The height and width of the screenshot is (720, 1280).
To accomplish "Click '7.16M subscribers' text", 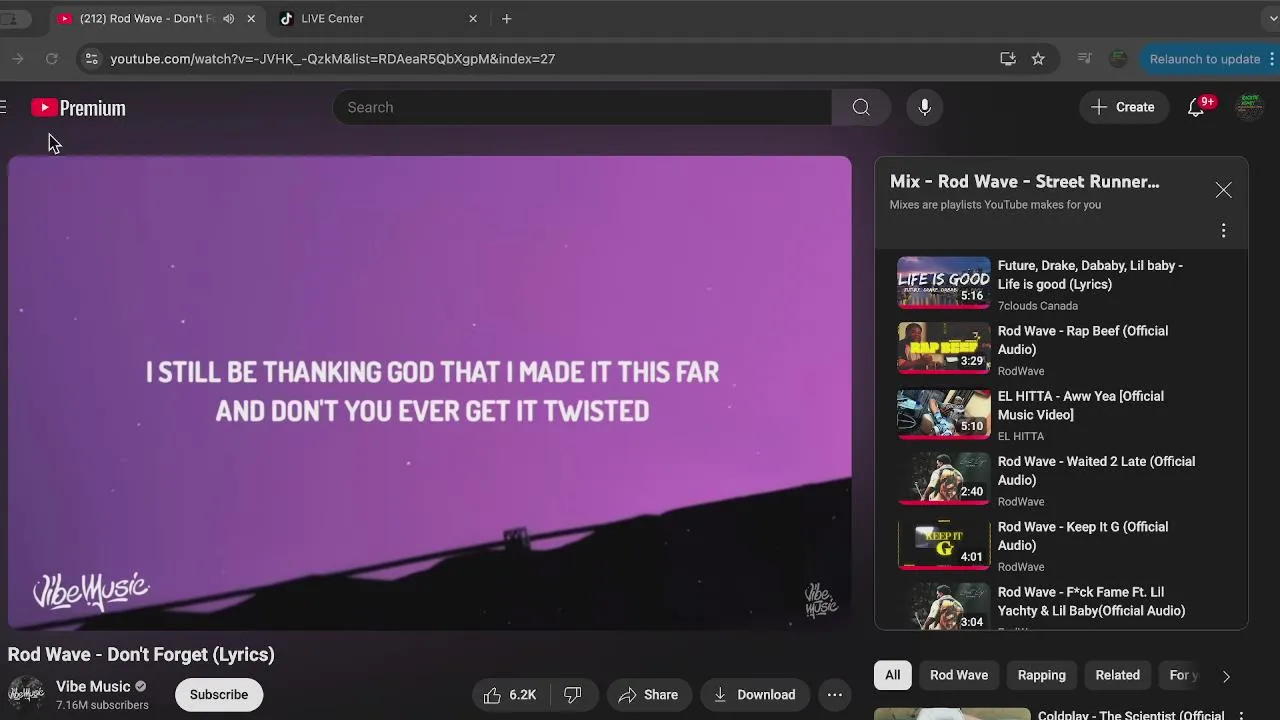I will point(102,705).
